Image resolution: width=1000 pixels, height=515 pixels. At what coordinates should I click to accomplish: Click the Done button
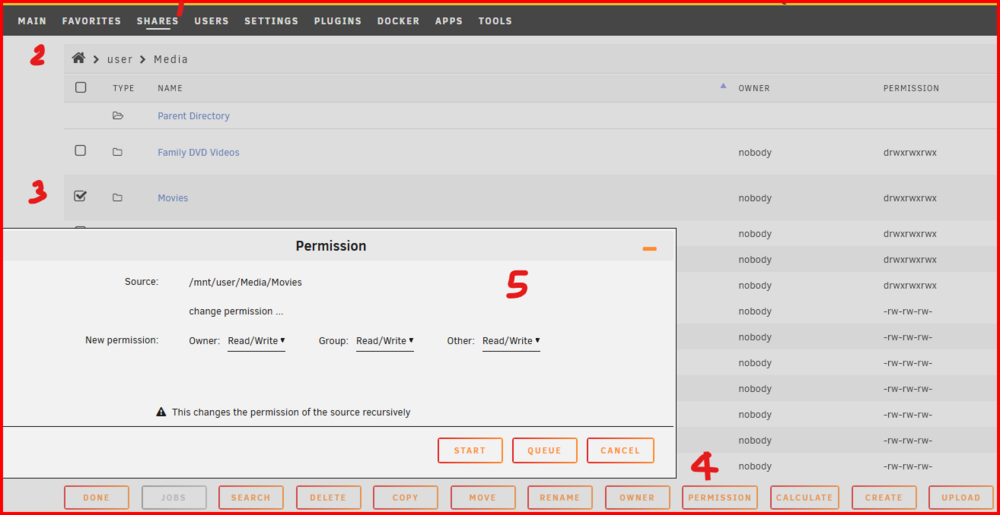pos(96,497)
